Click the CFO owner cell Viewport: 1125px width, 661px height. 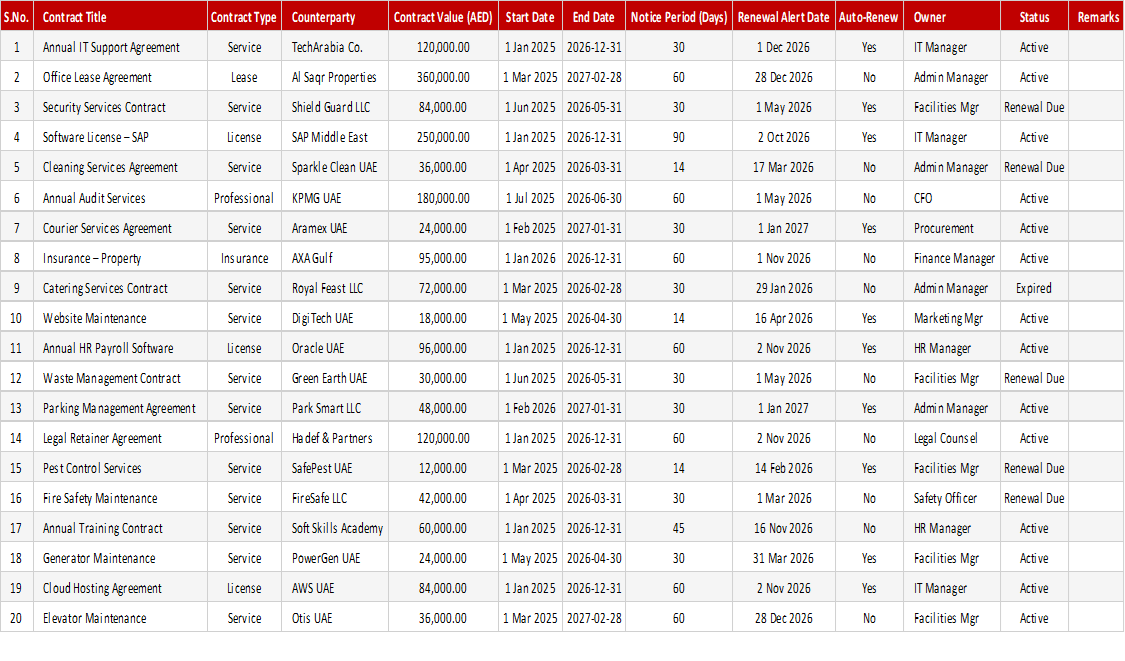[952, 198]
